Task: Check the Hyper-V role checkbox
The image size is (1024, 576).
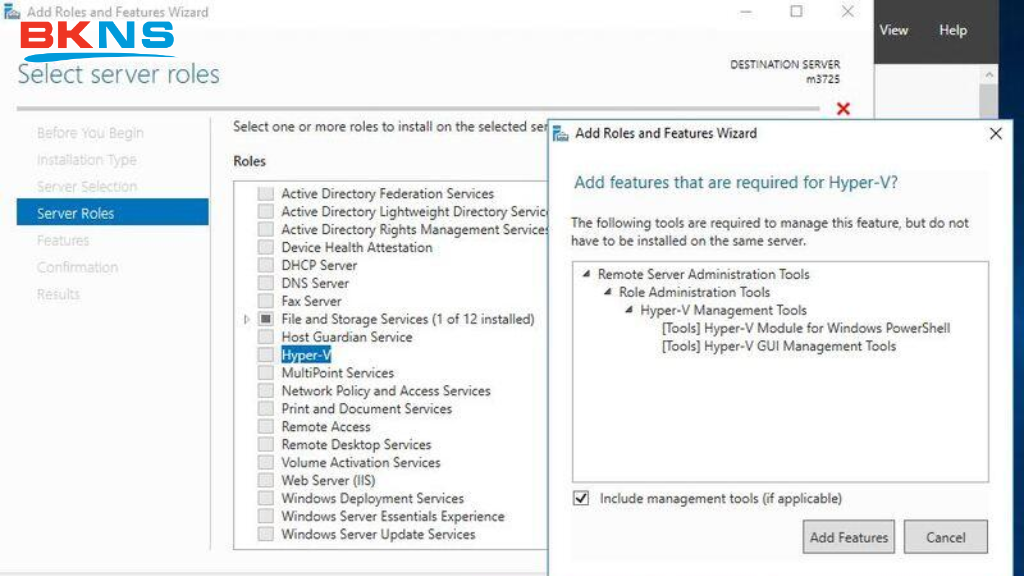Action: coord(265,355)
